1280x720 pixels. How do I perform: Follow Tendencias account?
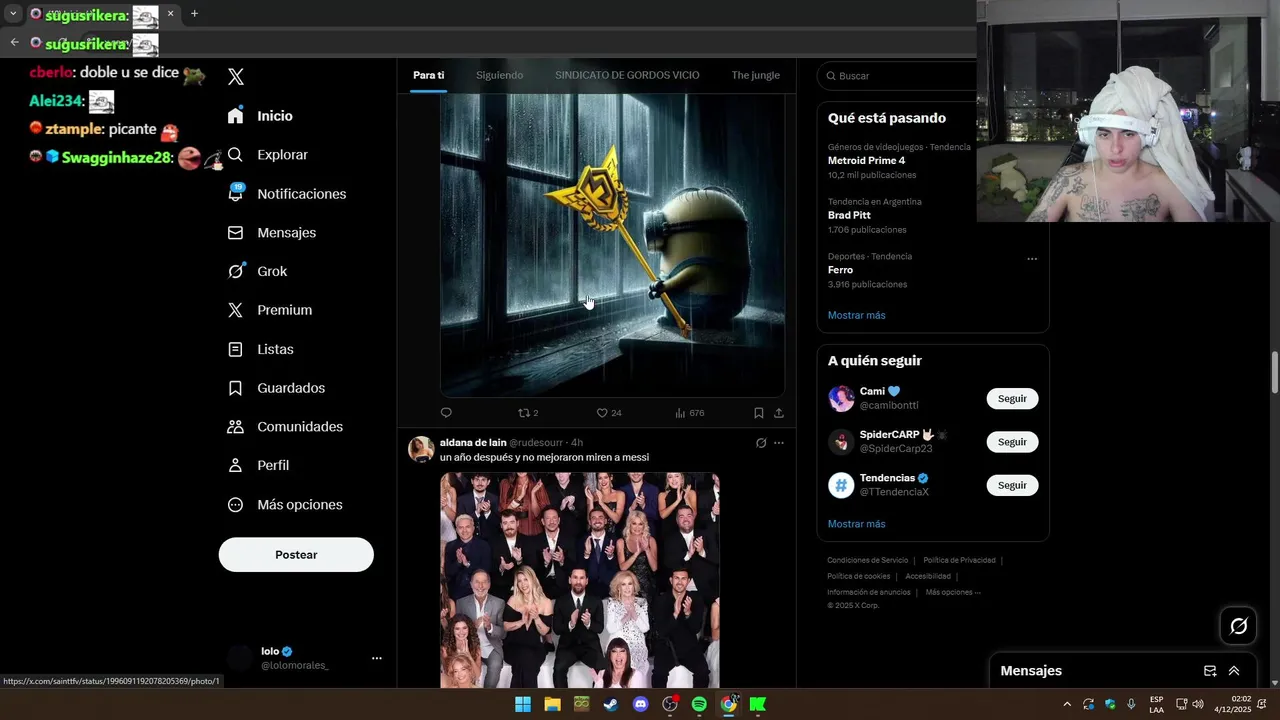click(1012, 485)
